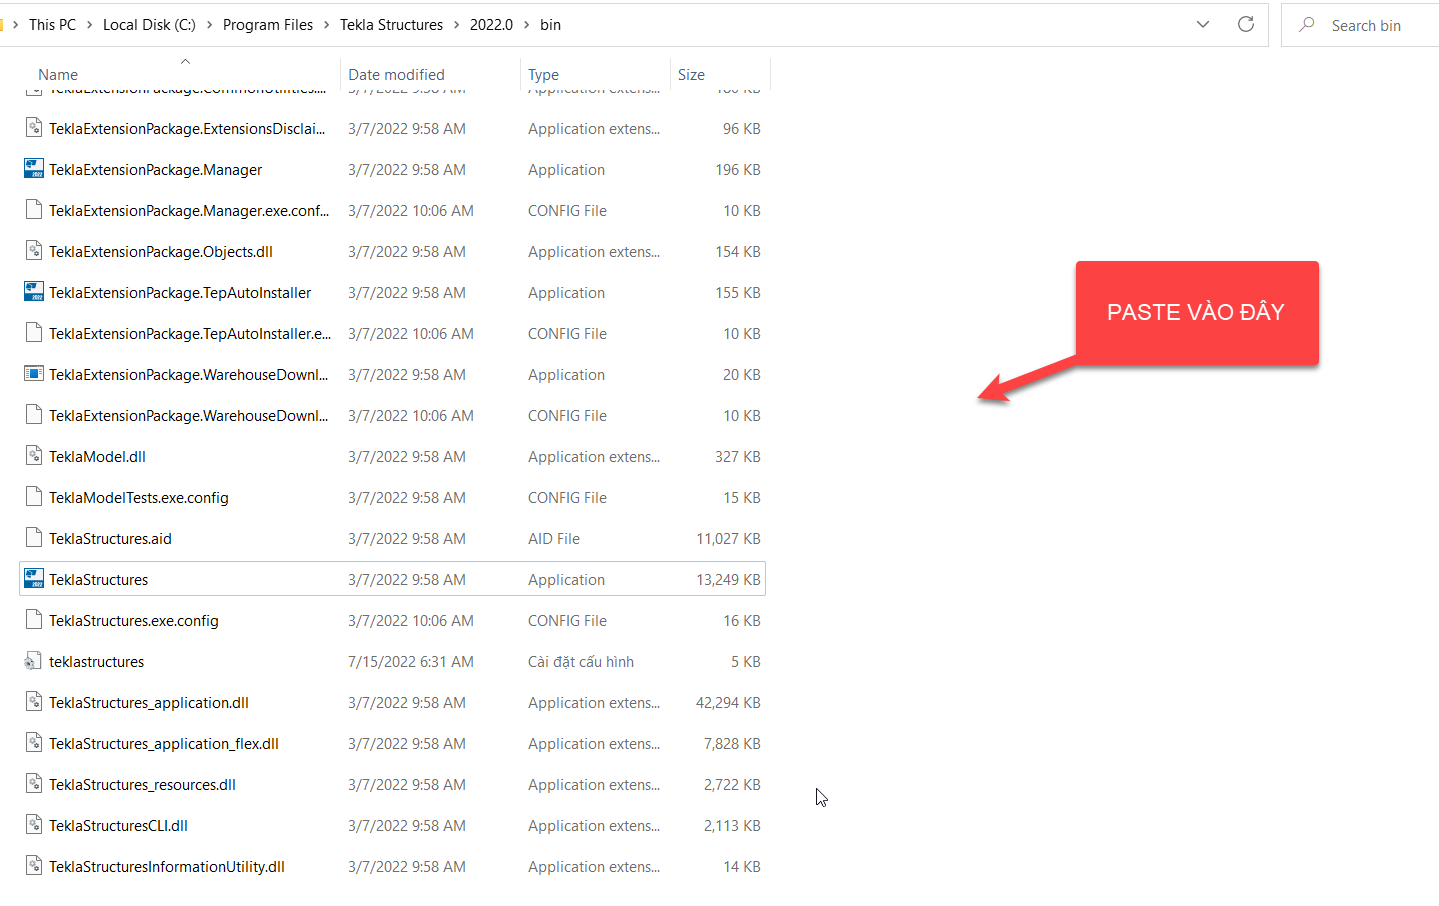This screenshot has height=906, width=1439.
Task: Click the TeklaModel.dll file icon
Action: pos(34,456)
